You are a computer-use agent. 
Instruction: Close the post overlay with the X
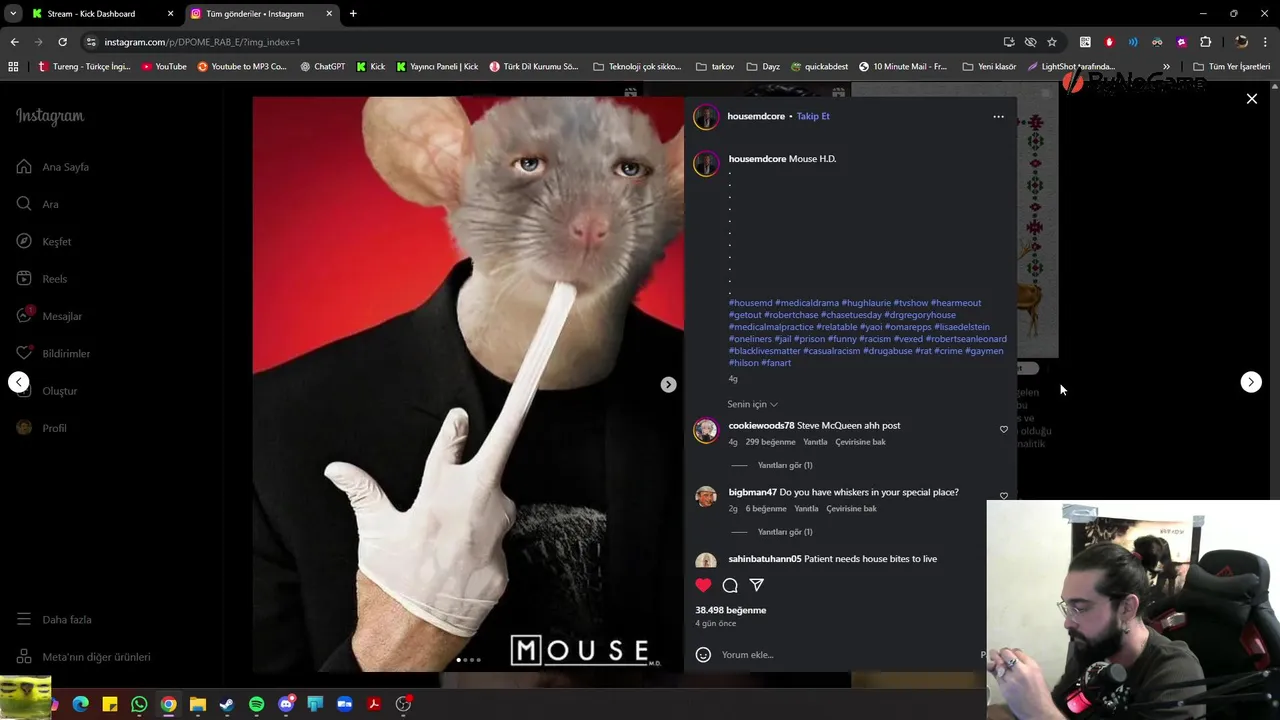click(1251, 99)
